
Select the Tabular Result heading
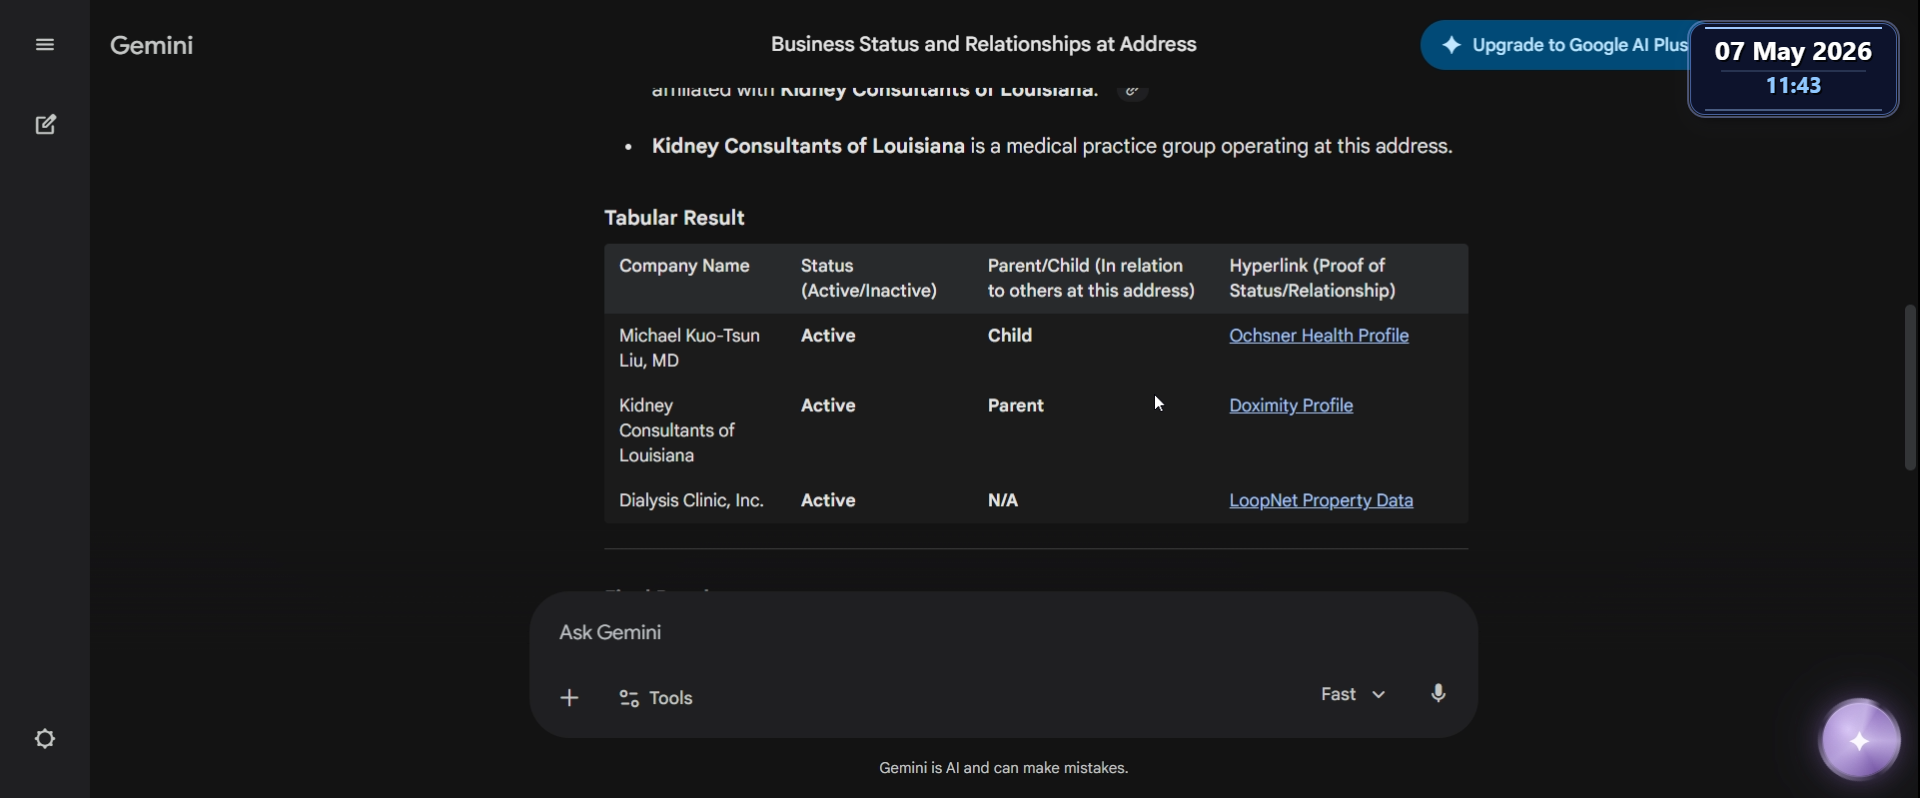[675, 218]
